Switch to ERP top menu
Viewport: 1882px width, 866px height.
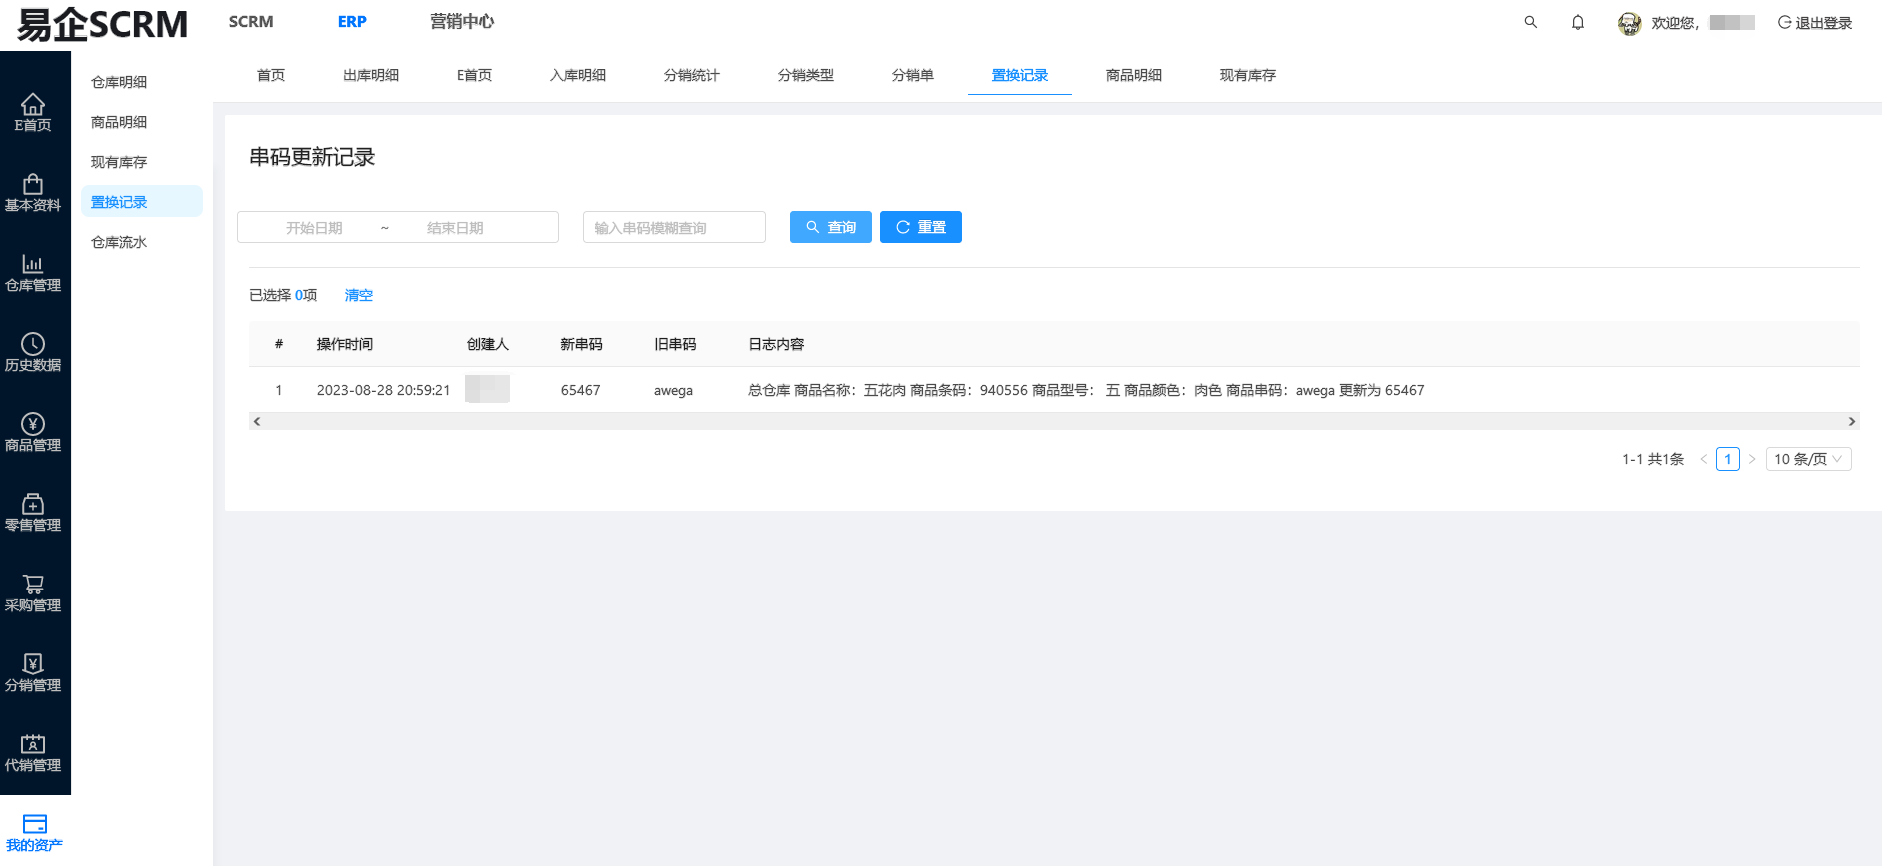(352, 22)
